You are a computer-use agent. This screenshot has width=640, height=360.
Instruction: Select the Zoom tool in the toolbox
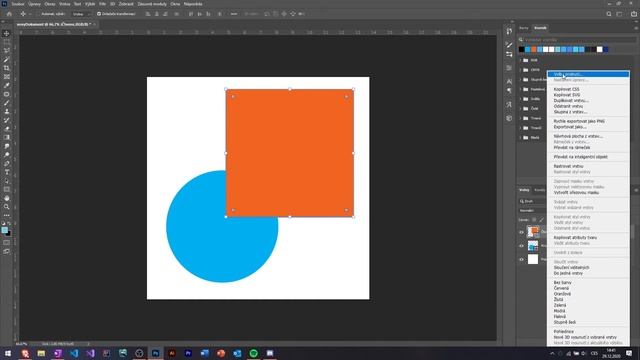7,207
